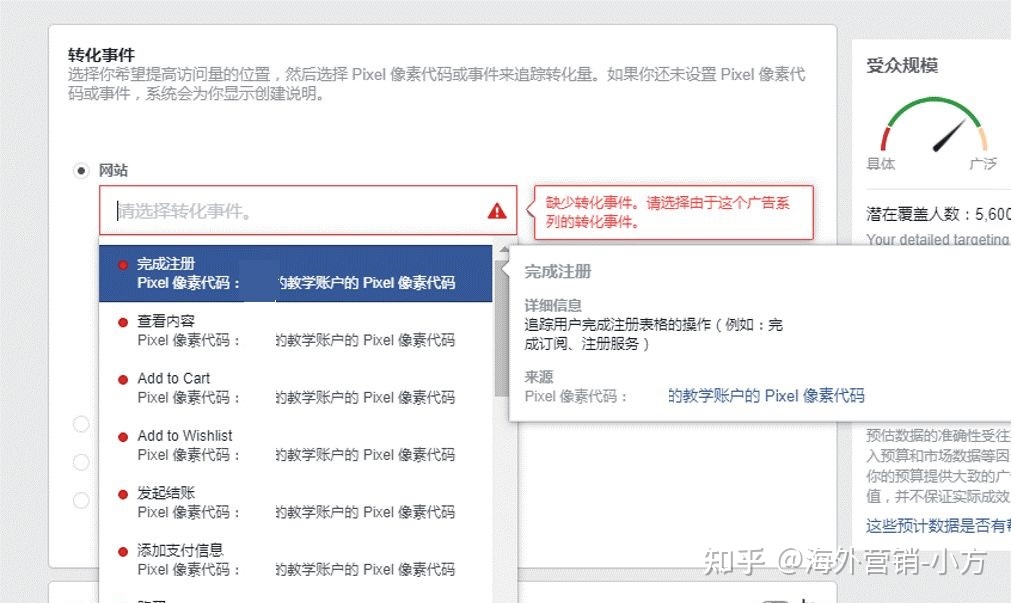Click 受众规模 panel heading
The height and width of the screenshot is (603, 1014).
[902, 65]
